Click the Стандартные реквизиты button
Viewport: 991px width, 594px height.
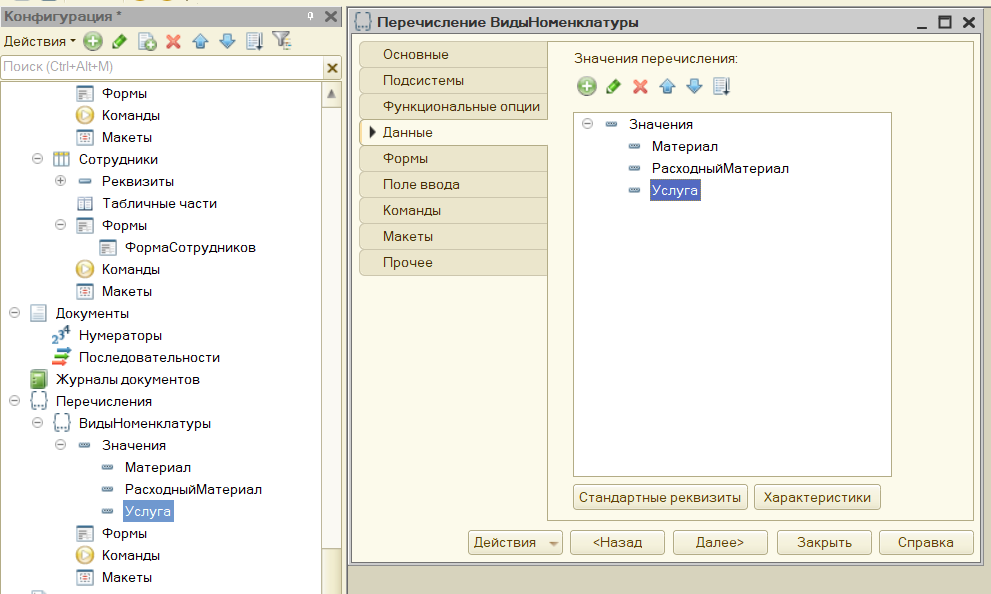(x=660, y=497)
